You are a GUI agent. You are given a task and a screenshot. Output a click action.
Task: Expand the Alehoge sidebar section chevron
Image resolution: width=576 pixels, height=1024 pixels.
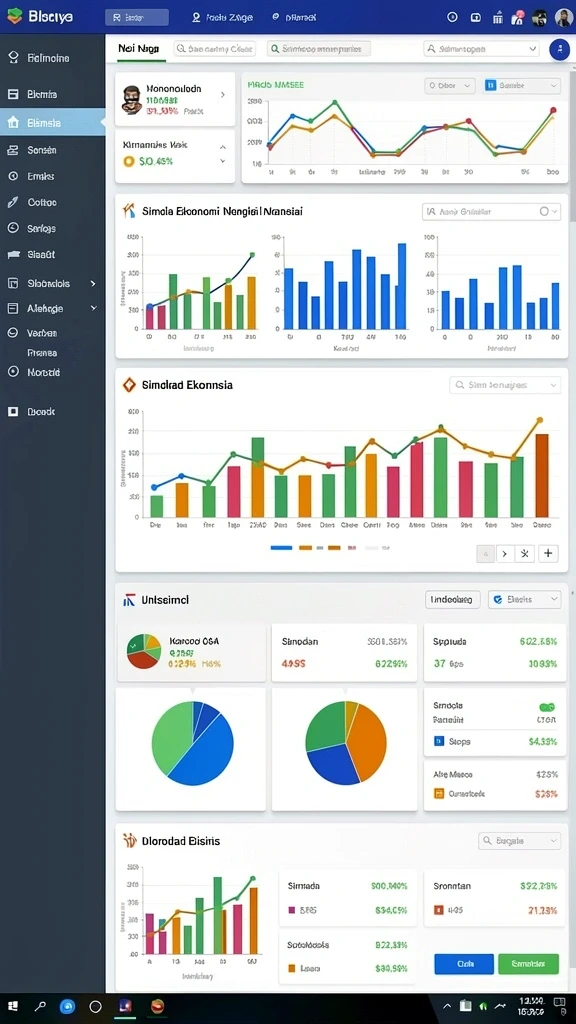93,308
